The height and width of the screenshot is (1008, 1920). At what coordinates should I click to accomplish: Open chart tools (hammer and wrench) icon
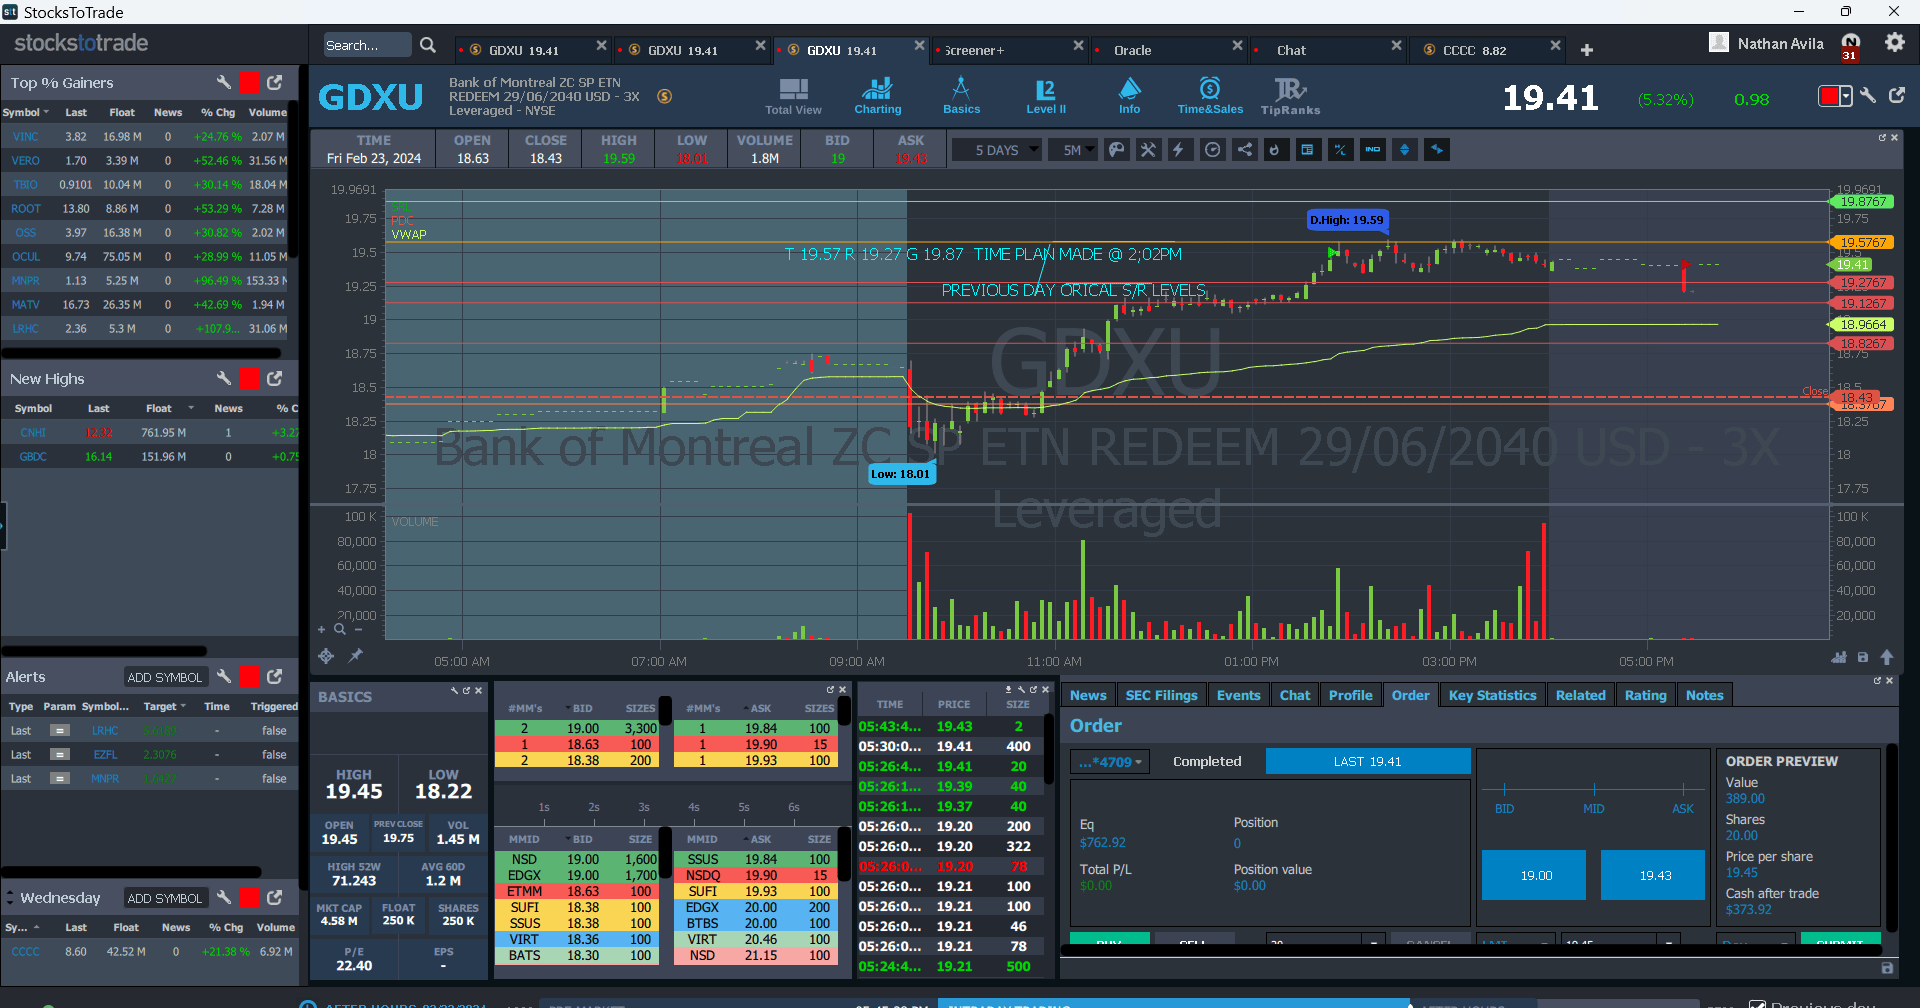tap(1148, 150)
